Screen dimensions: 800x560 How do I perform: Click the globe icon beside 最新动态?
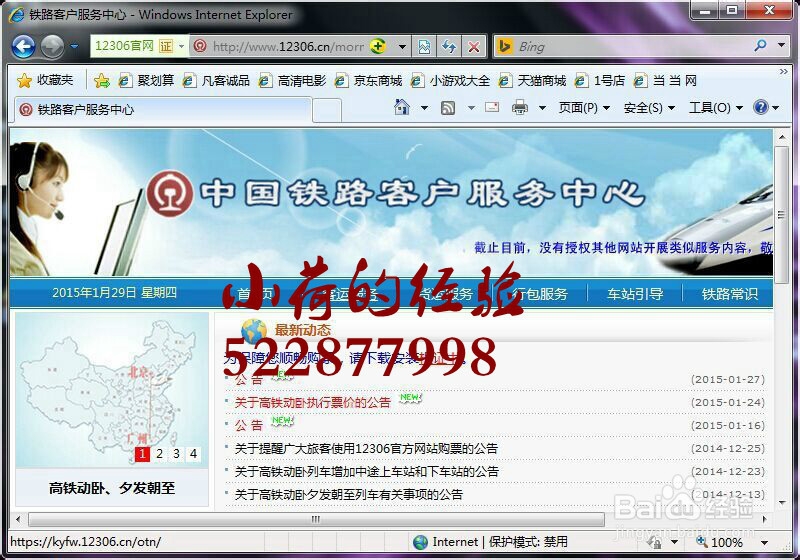pos(254,330)
